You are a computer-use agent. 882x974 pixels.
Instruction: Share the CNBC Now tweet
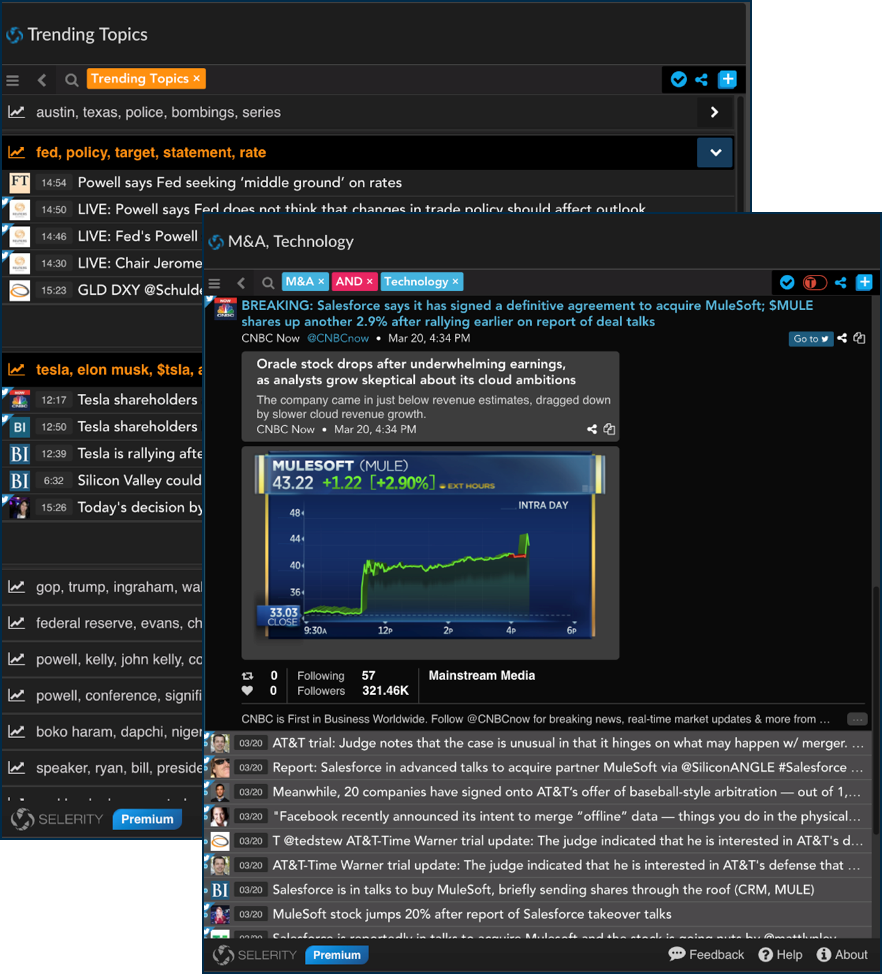pos(842,338)
